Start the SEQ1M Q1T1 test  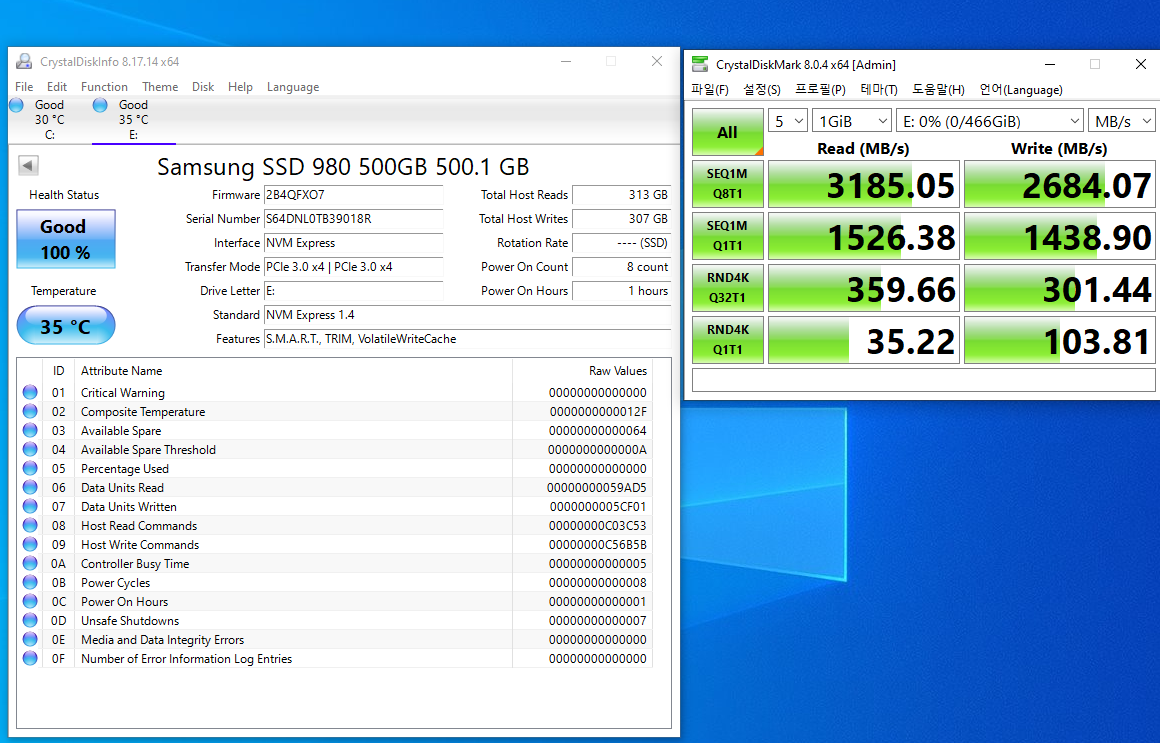tap(727, 235)
